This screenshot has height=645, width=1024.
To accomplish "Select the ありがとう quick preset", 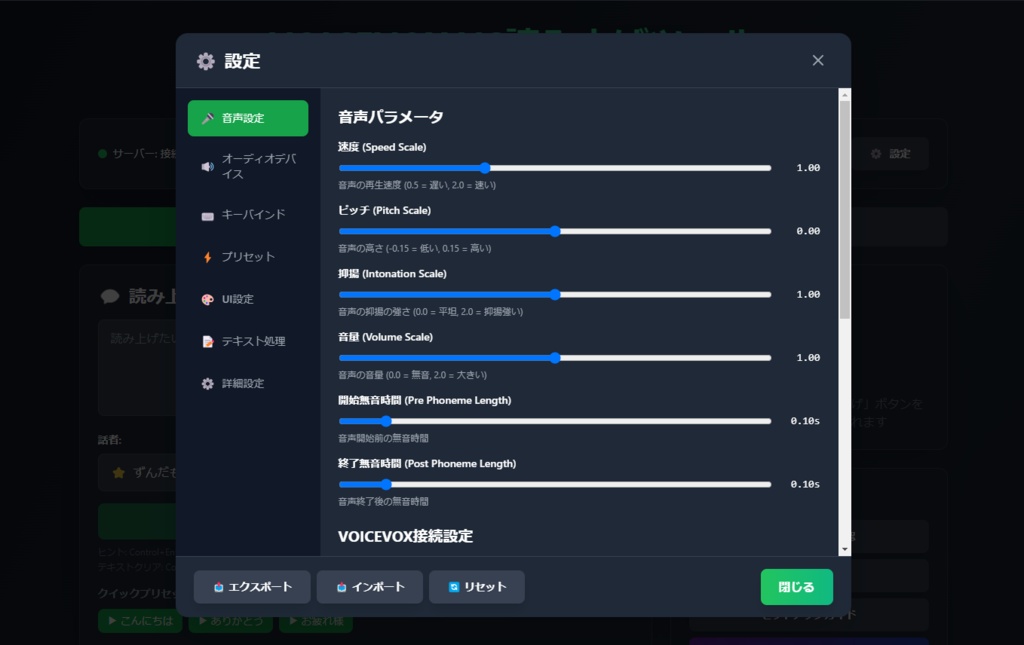I will [230, 621].
